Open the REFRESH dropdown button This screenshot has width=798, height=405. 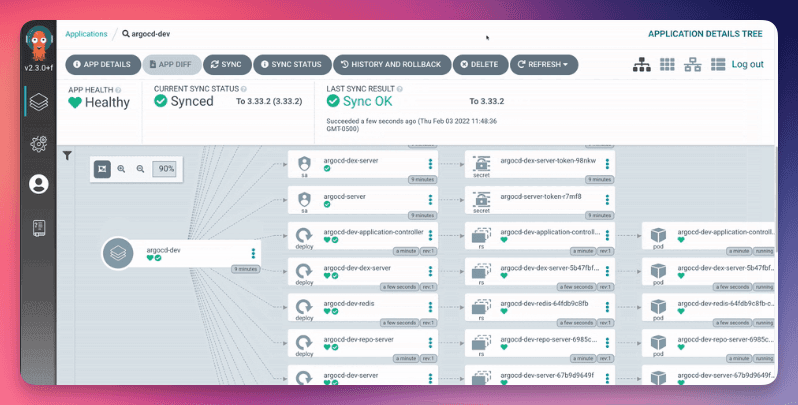544,65
